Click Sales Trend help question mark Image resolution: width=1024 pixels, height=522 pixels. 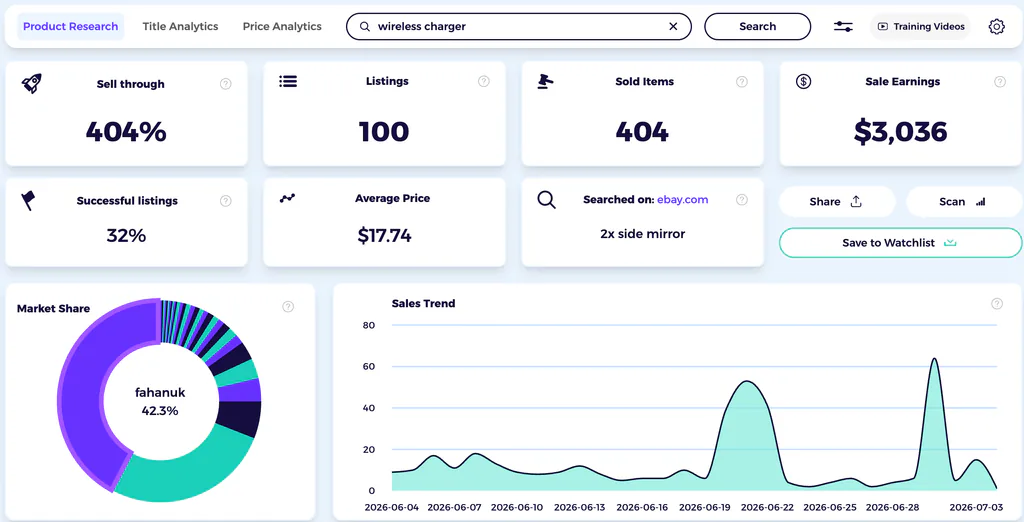coord(997,303)
